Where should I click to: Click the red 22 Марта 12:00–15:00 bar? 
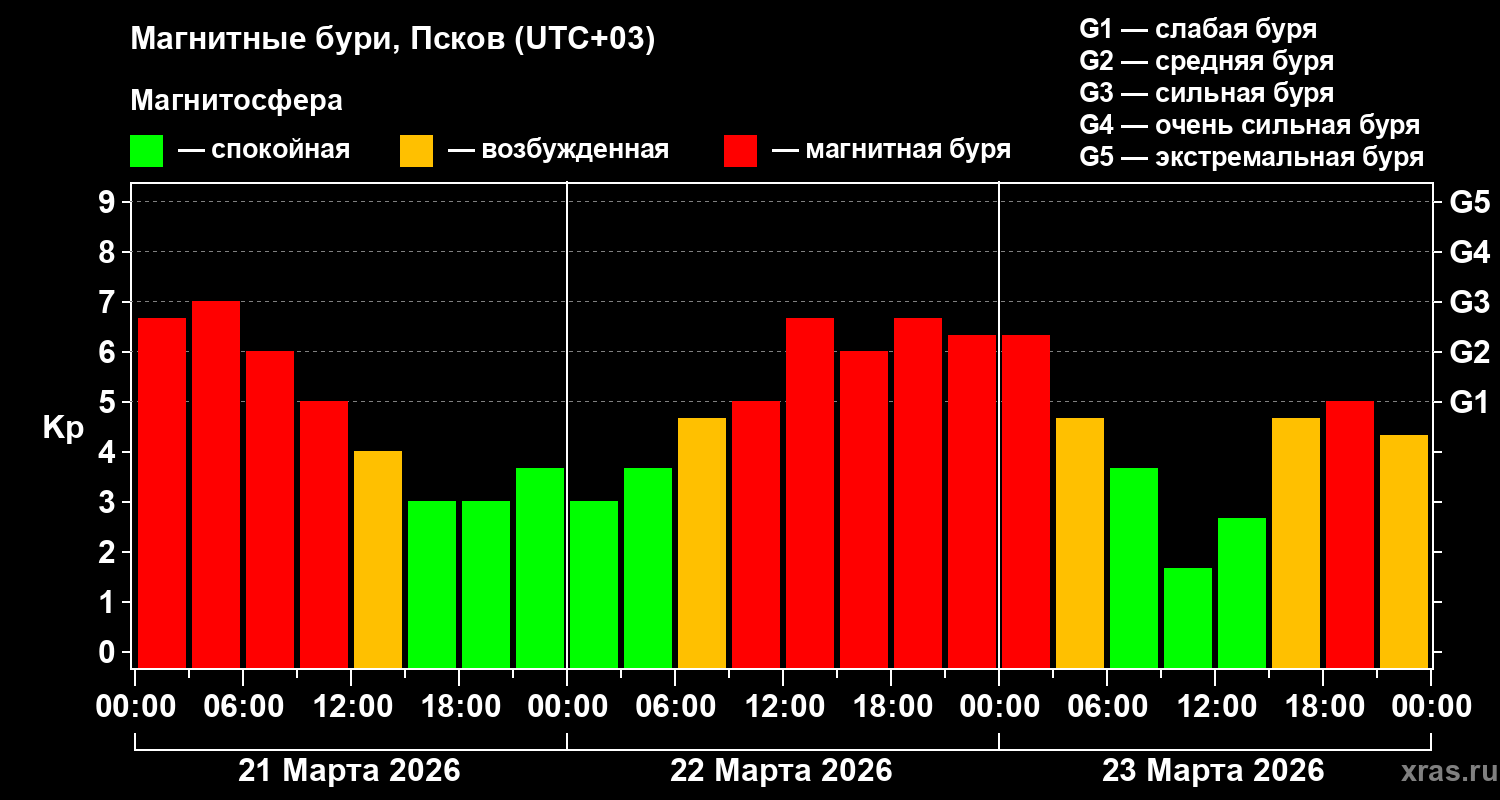point(810,493)
